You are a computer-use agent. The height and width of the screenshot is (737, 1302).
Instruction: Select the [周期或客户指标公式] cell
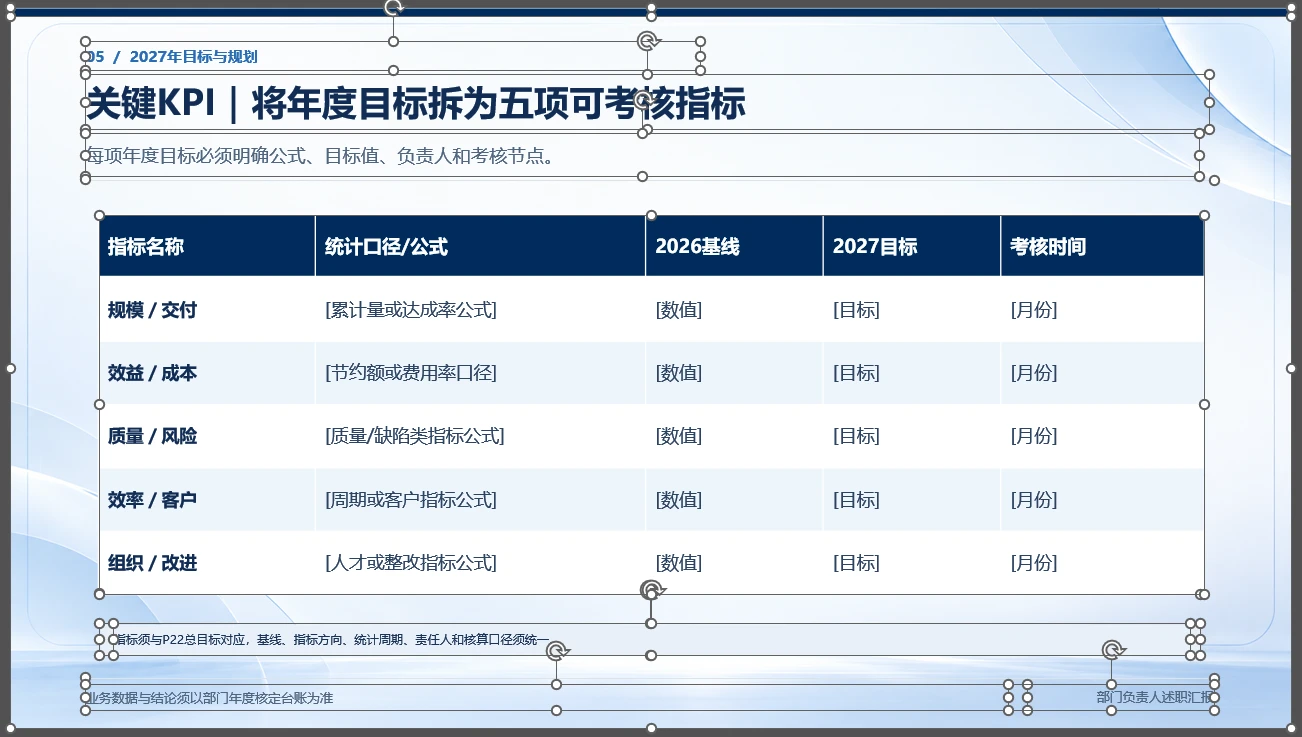[480, 499]
